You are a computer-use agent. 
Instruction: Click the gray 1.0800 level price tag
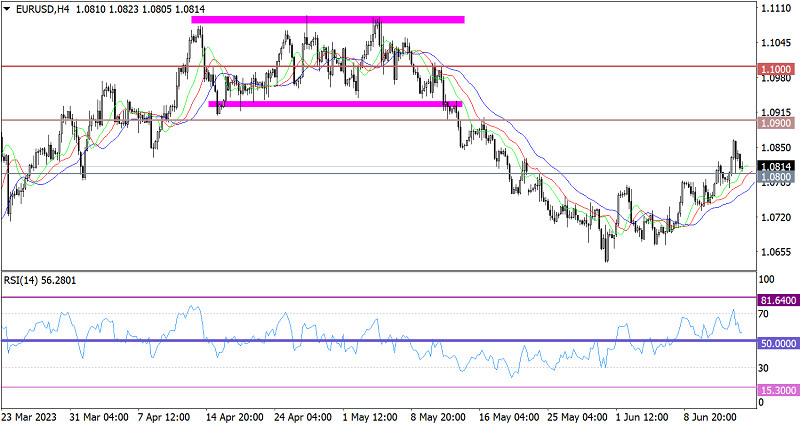[x=776, y=176]
